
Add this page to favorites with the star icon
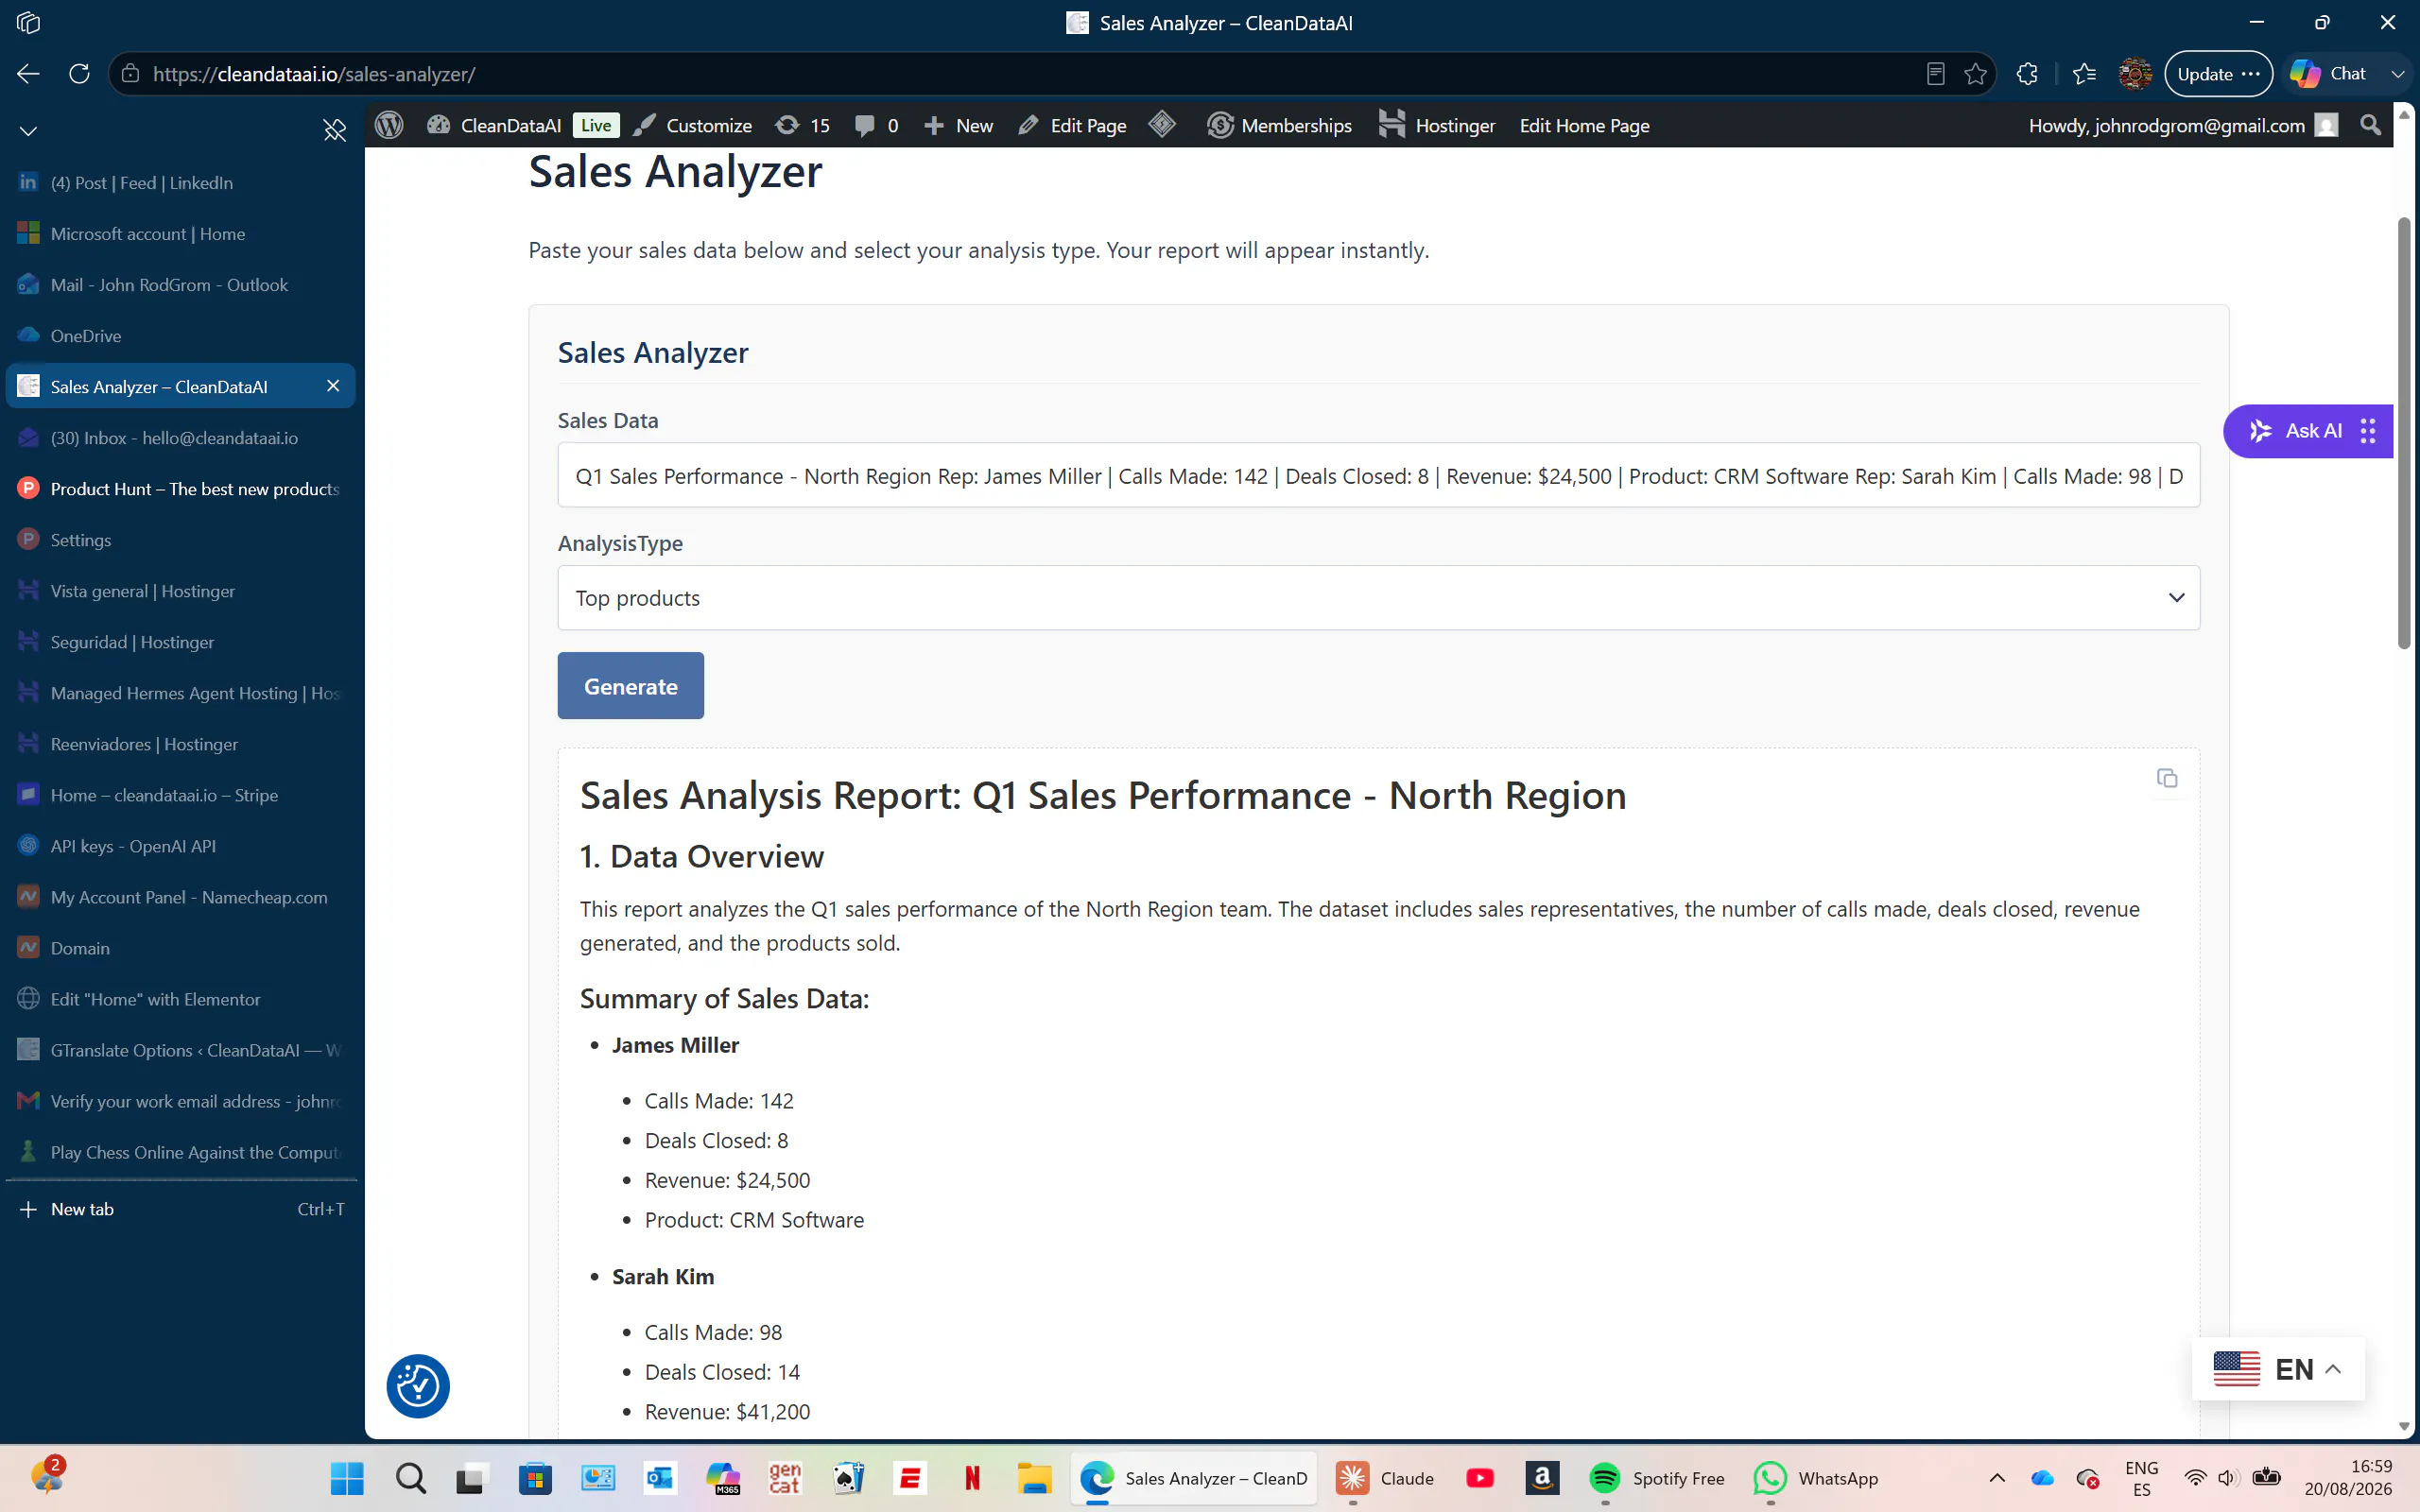(1975, 74)
